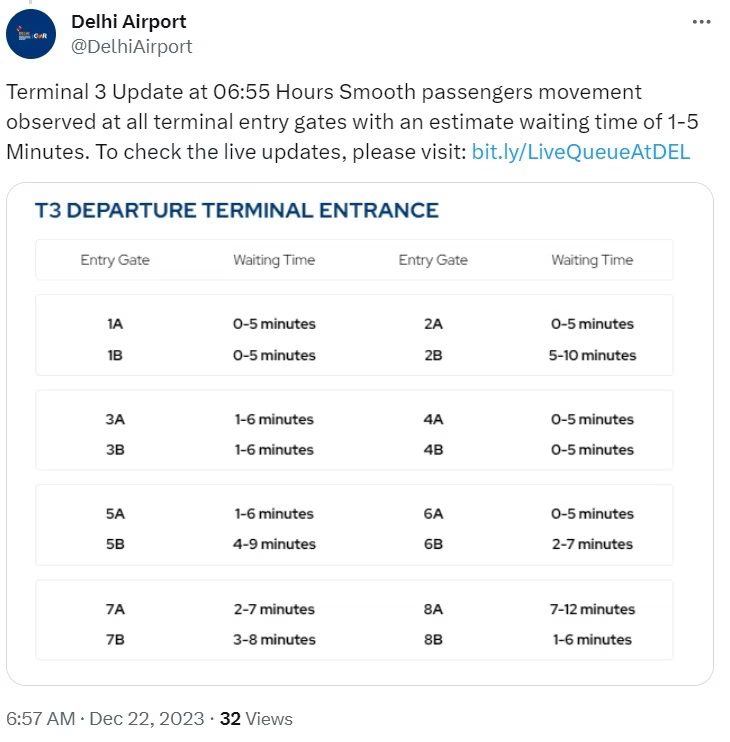Screen dimensions: 730x742
Task: Click entry gate 1A in the table
Action: click(115, 324)
